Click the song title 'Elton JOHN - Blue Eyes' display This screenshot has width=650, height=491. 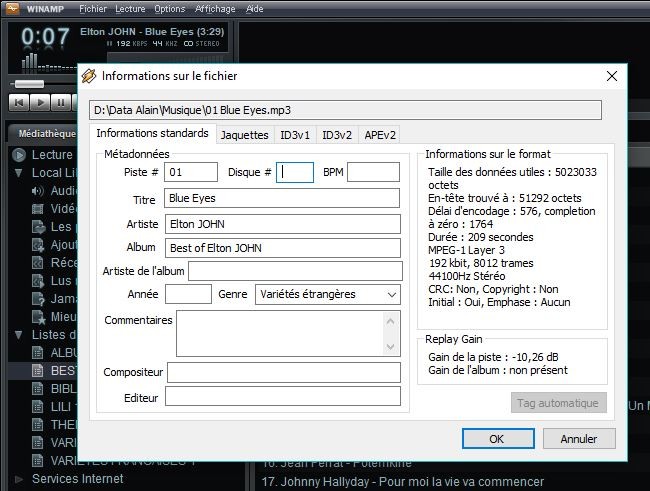152,32
